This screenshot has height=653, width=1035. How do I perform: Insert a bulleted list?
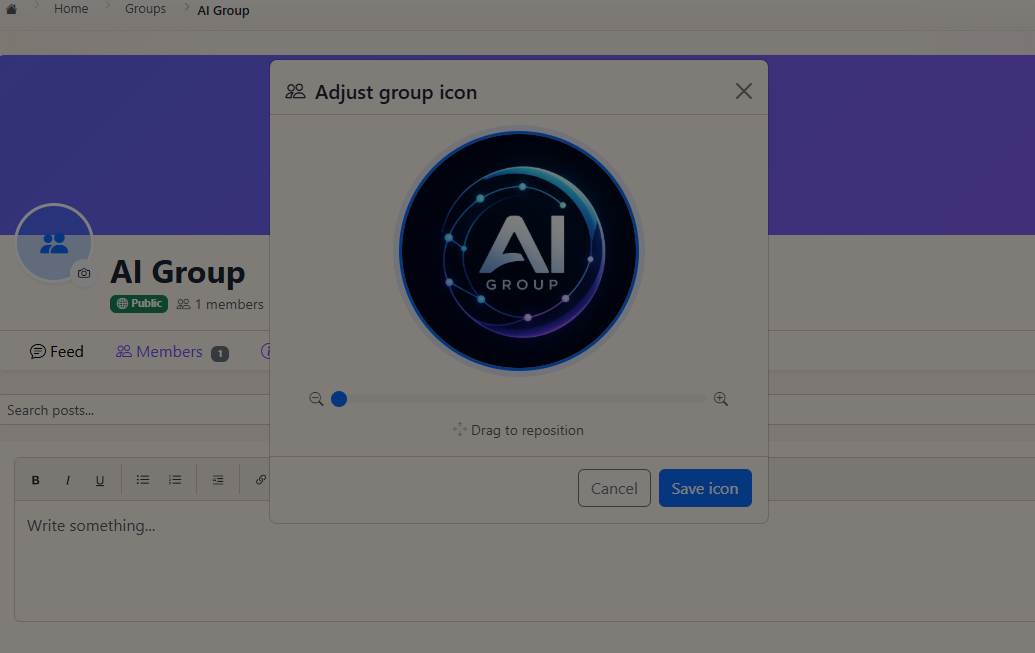pos(143,480)
